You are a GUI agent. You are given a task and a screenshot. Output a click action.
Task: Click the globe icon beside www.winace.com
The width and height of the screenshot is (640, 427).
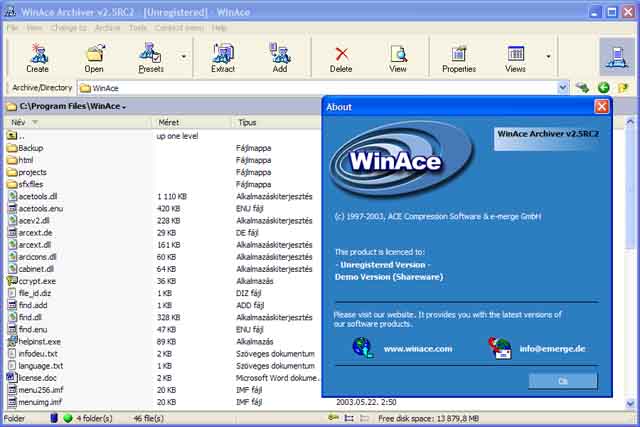pos(362,348)
